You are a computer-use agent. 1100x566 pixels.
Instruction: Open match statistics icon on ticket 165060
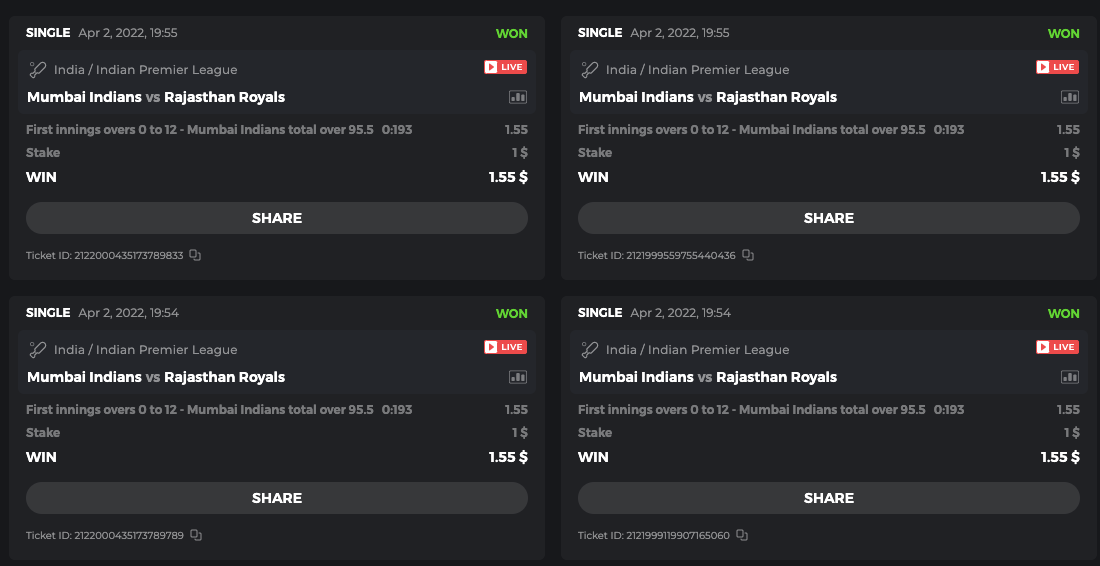(x=1069, y=377)
